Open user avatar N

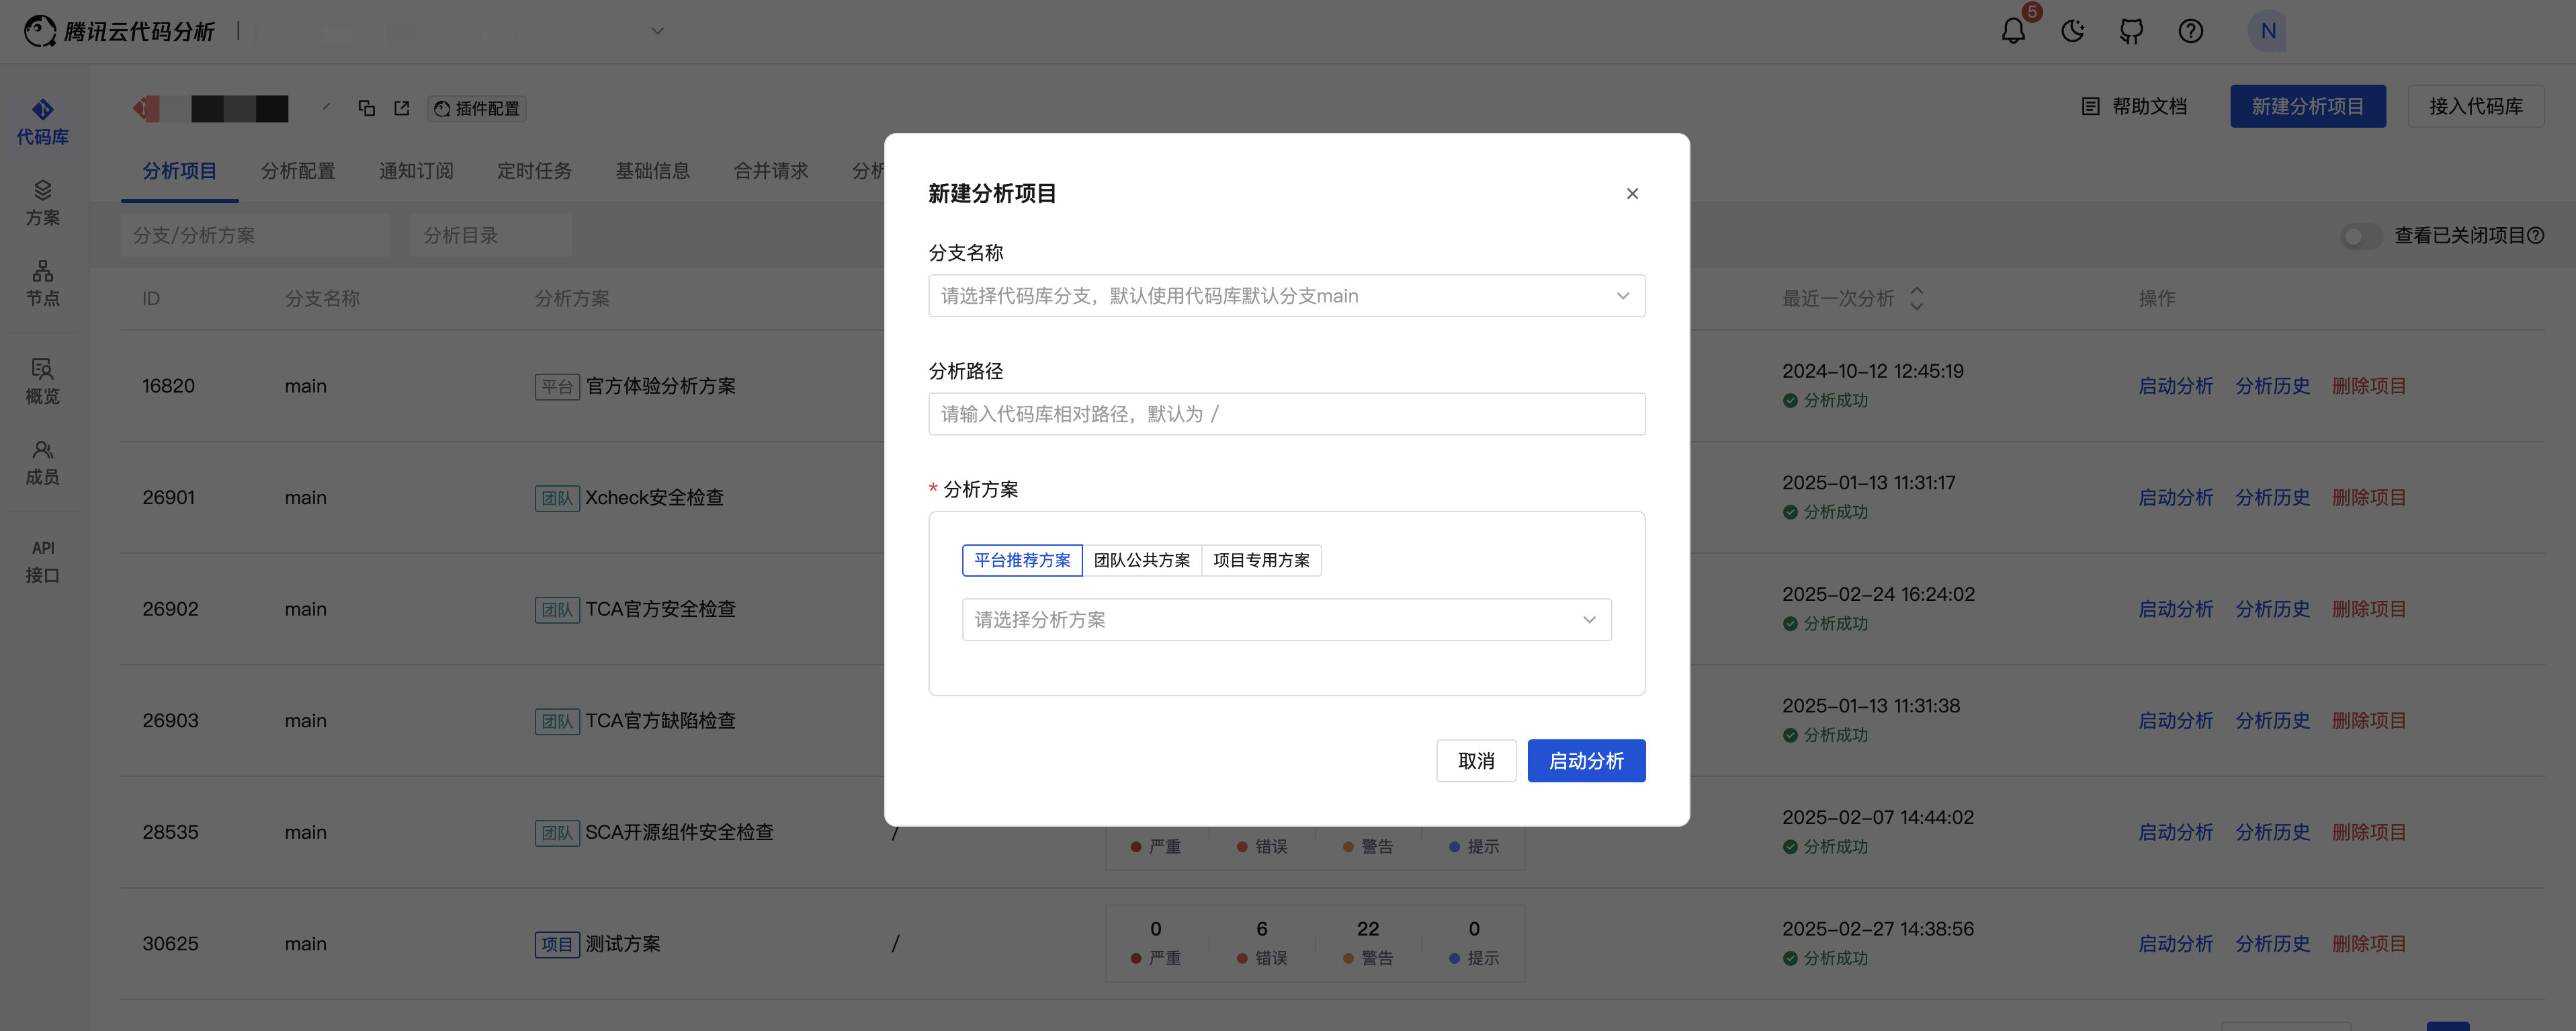[x=2267, y=31]
